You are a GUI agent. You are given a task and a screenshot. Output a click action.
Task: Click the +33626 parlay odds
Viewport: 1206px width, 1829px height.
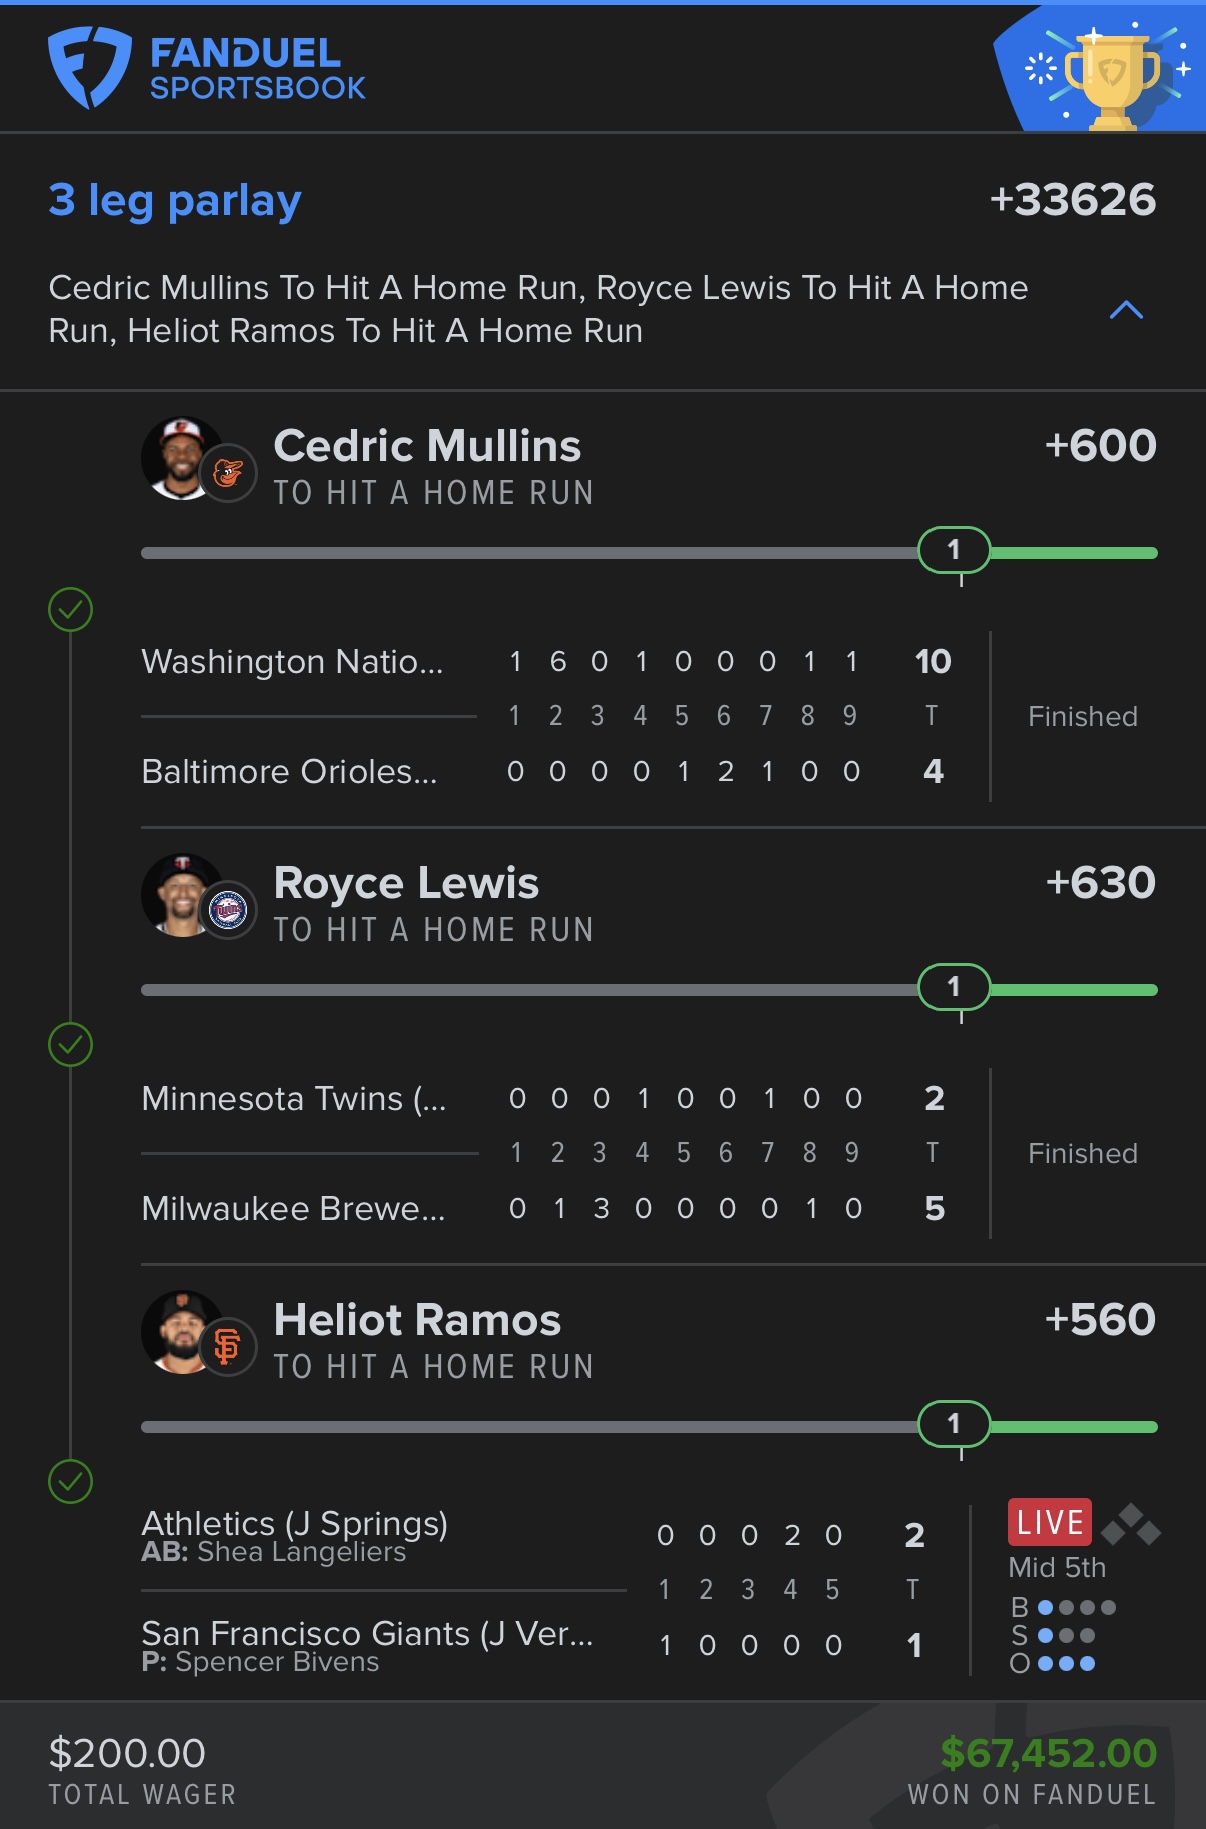pos(1073,199)
